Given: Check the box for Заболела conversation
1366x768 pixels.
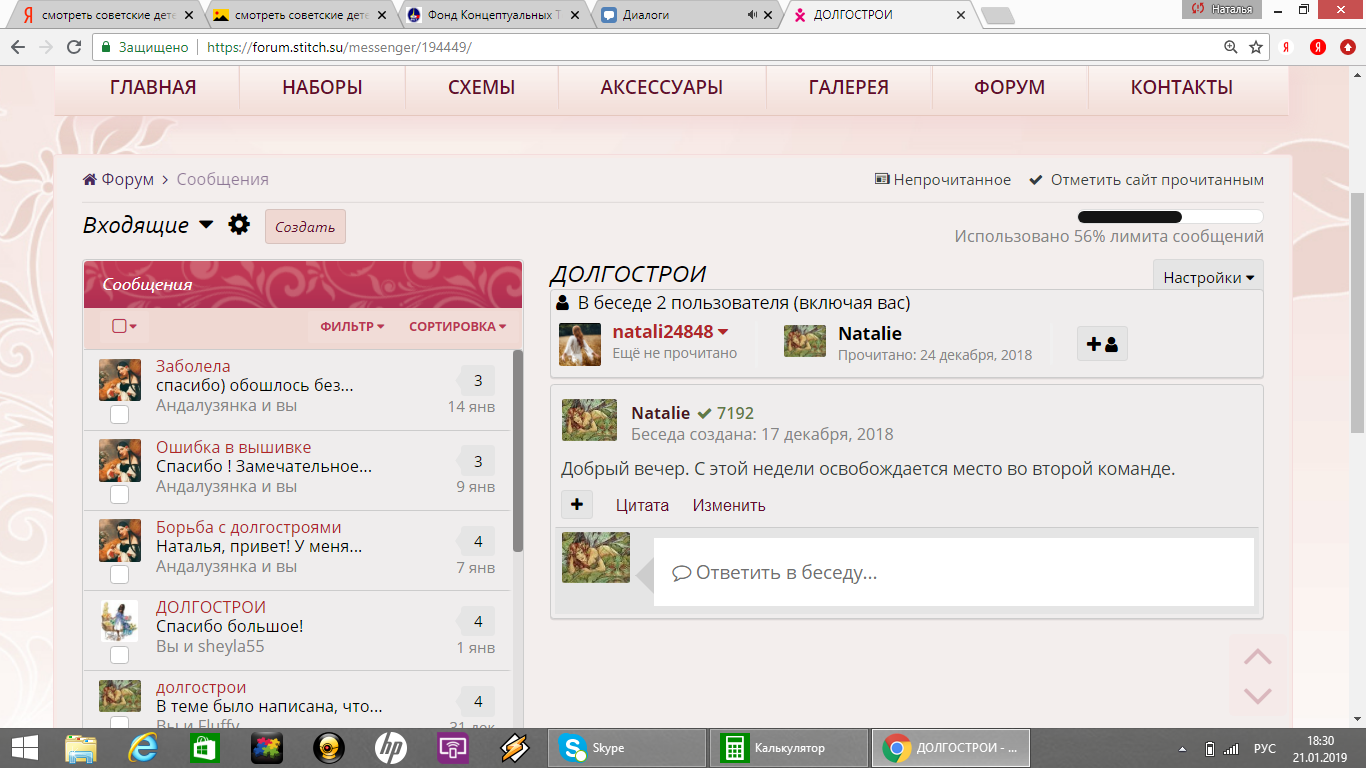Looking at the screenshot, I should pyautogui.click(x=119, y=414).
